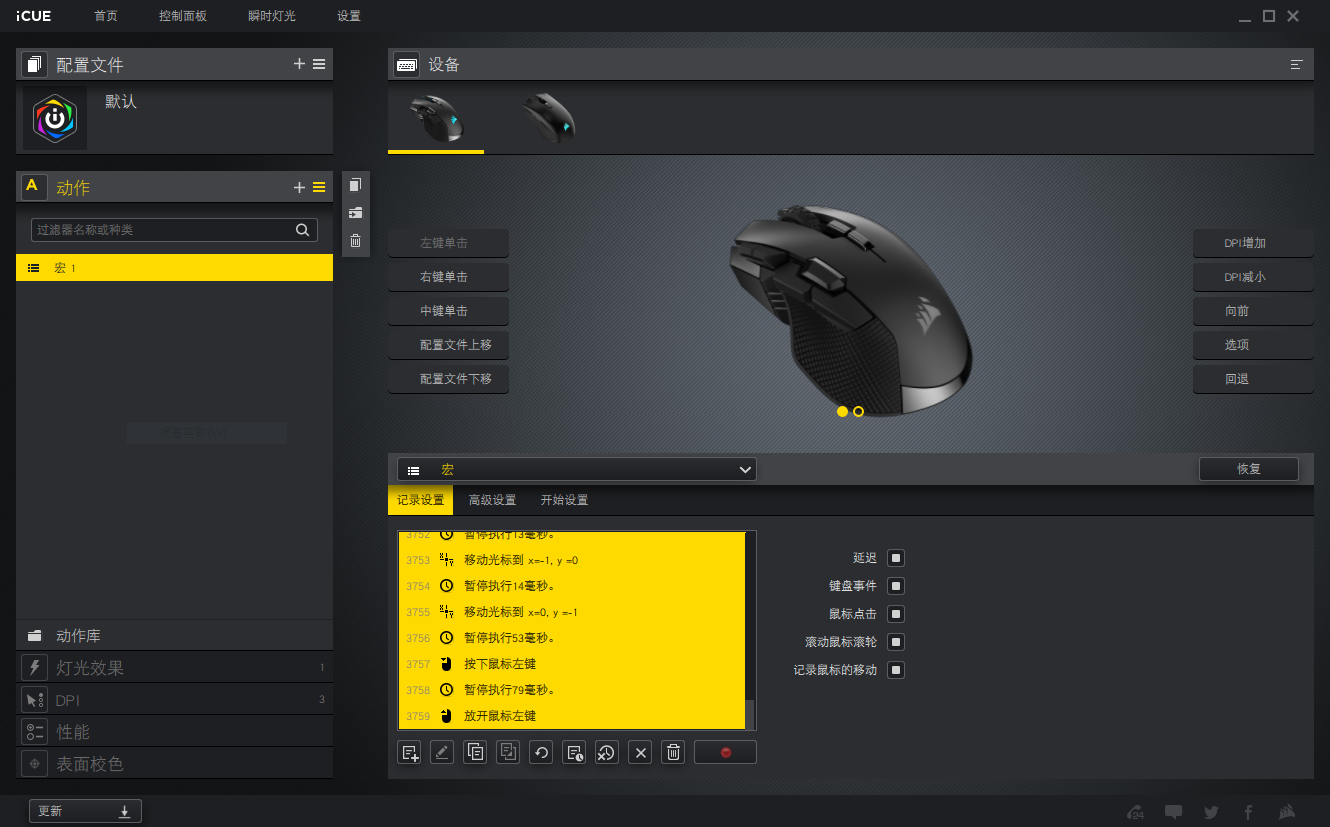Select the second mouse device thumbnail
1330x827 pixels.
(549, 117)
